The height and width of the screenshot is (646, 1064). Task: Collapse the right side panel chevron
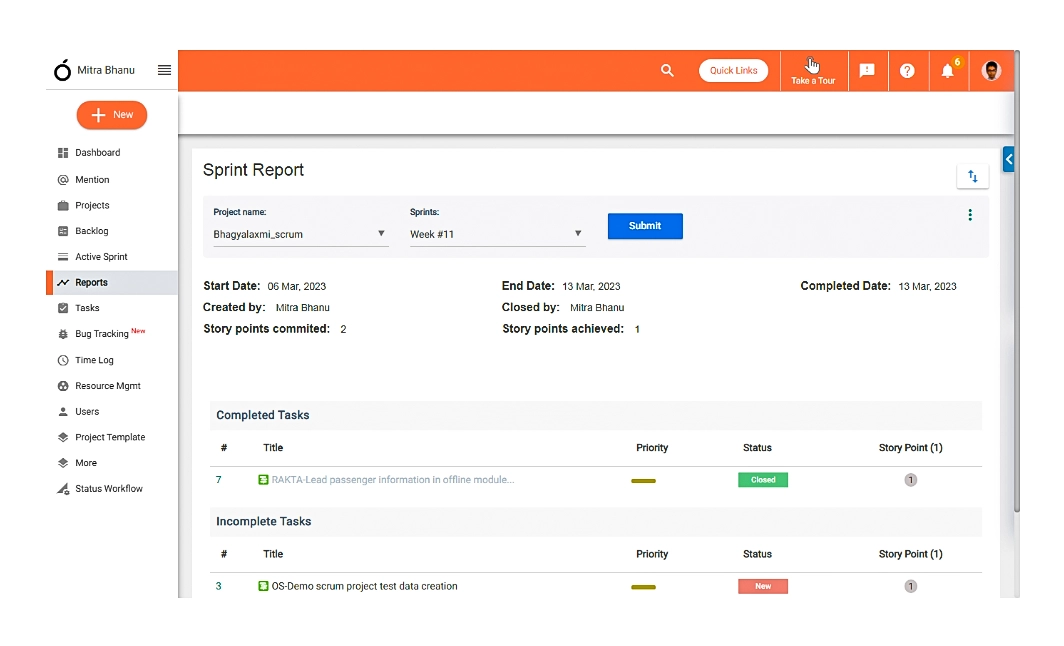coord(1008,158)
